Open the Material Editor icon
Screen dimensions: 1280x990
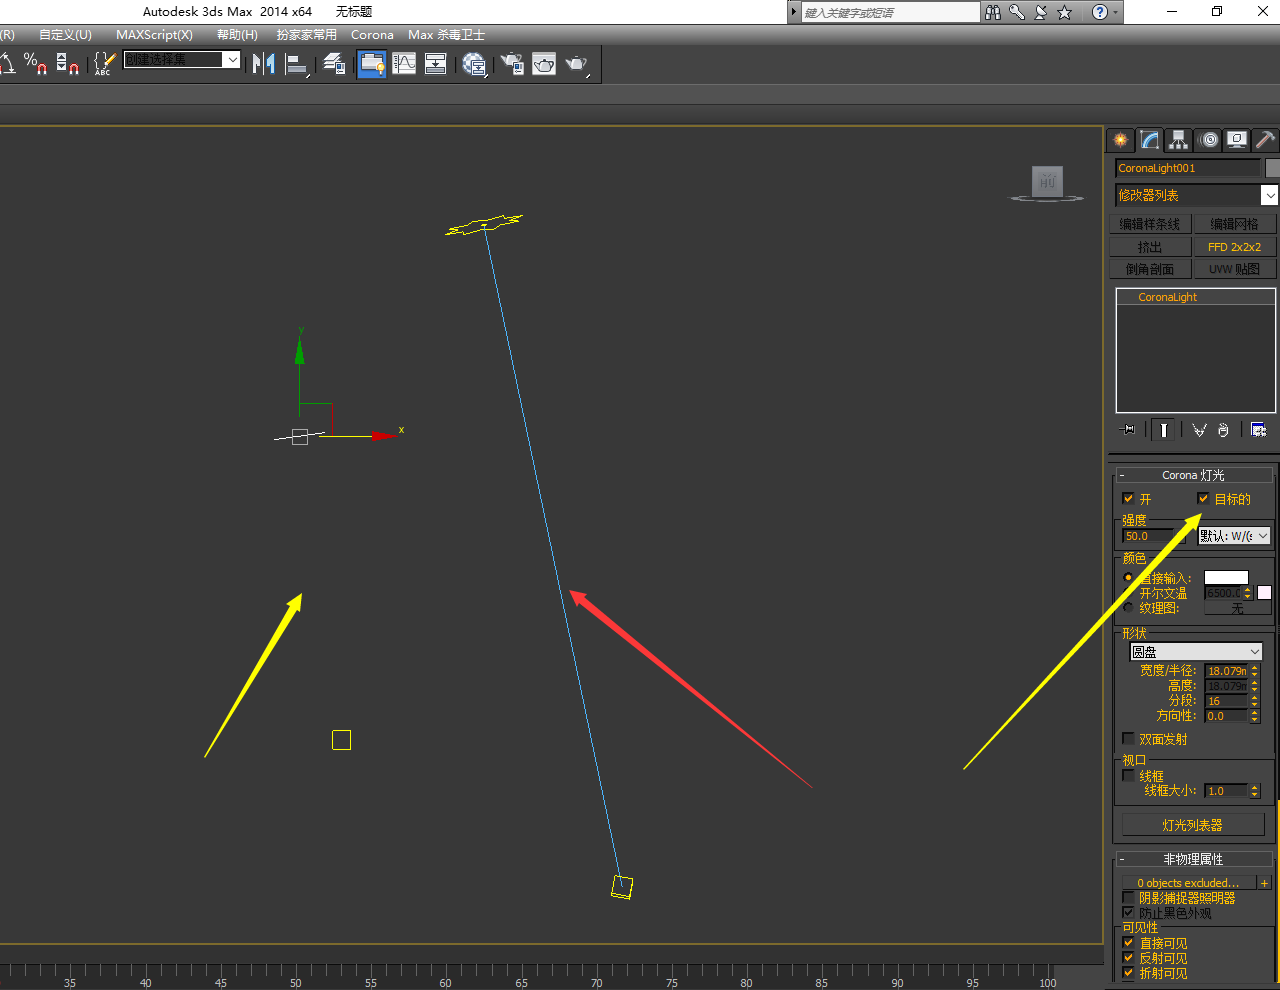click(475, 64)
